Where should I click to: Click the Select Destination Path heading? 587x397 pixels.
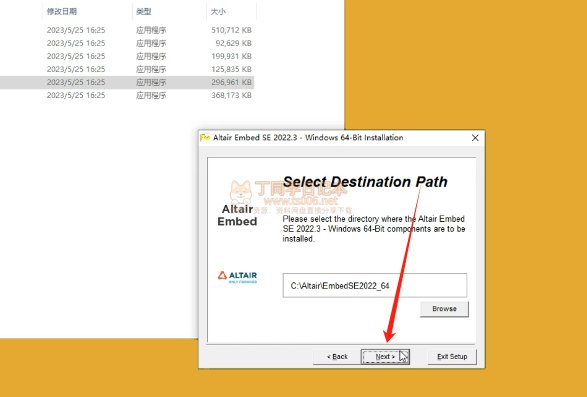click(365, 182)
